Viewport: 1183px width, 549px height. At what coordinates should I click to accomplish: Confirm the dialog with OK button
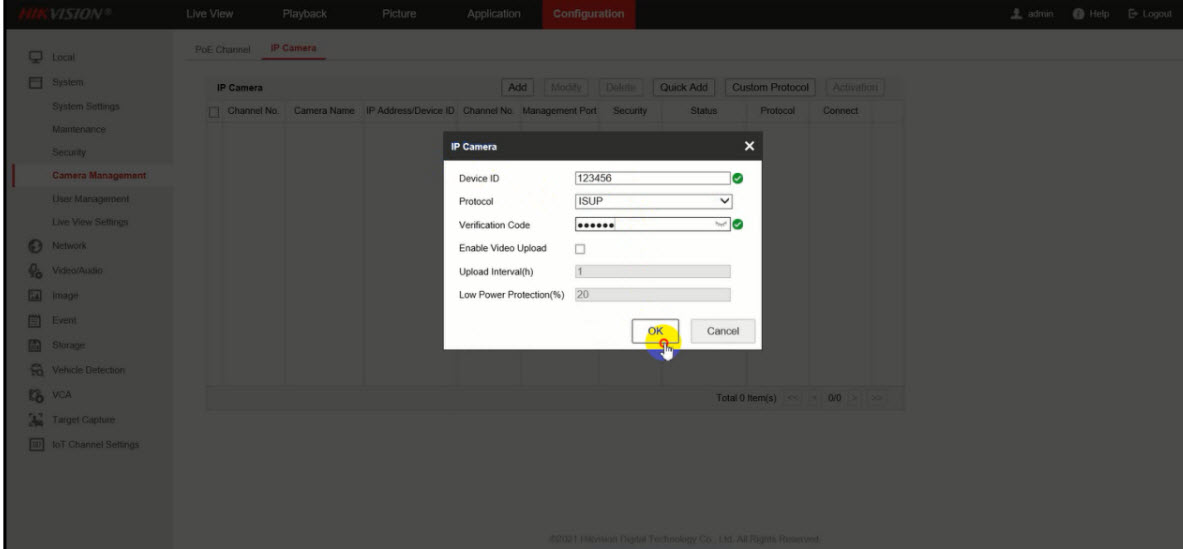click(x=655, y=331)
